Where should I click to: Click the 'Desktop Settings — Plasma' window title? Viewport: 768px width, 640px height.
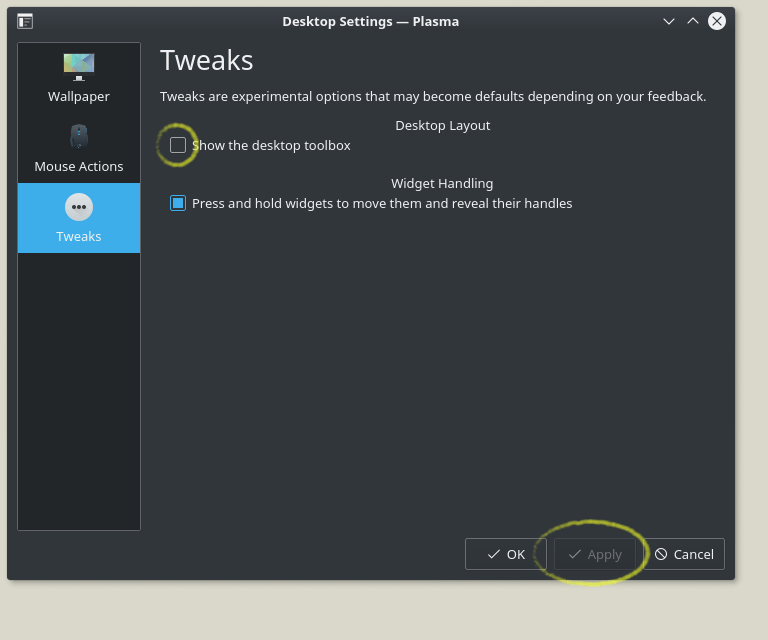click(x=370, y=22)
